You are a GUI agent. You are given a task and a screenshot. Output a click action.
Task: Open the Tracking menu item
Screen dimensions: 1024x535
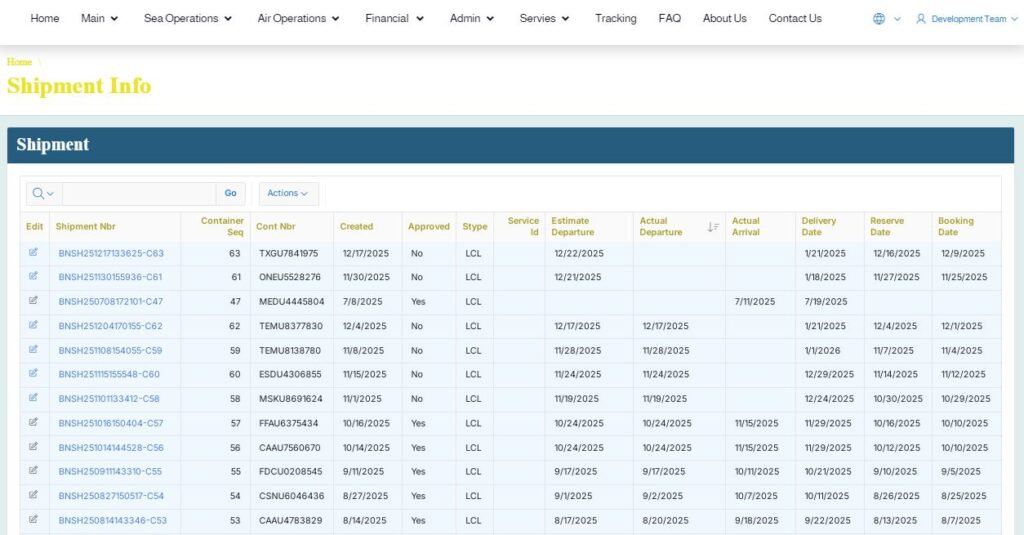click(615, 18)
